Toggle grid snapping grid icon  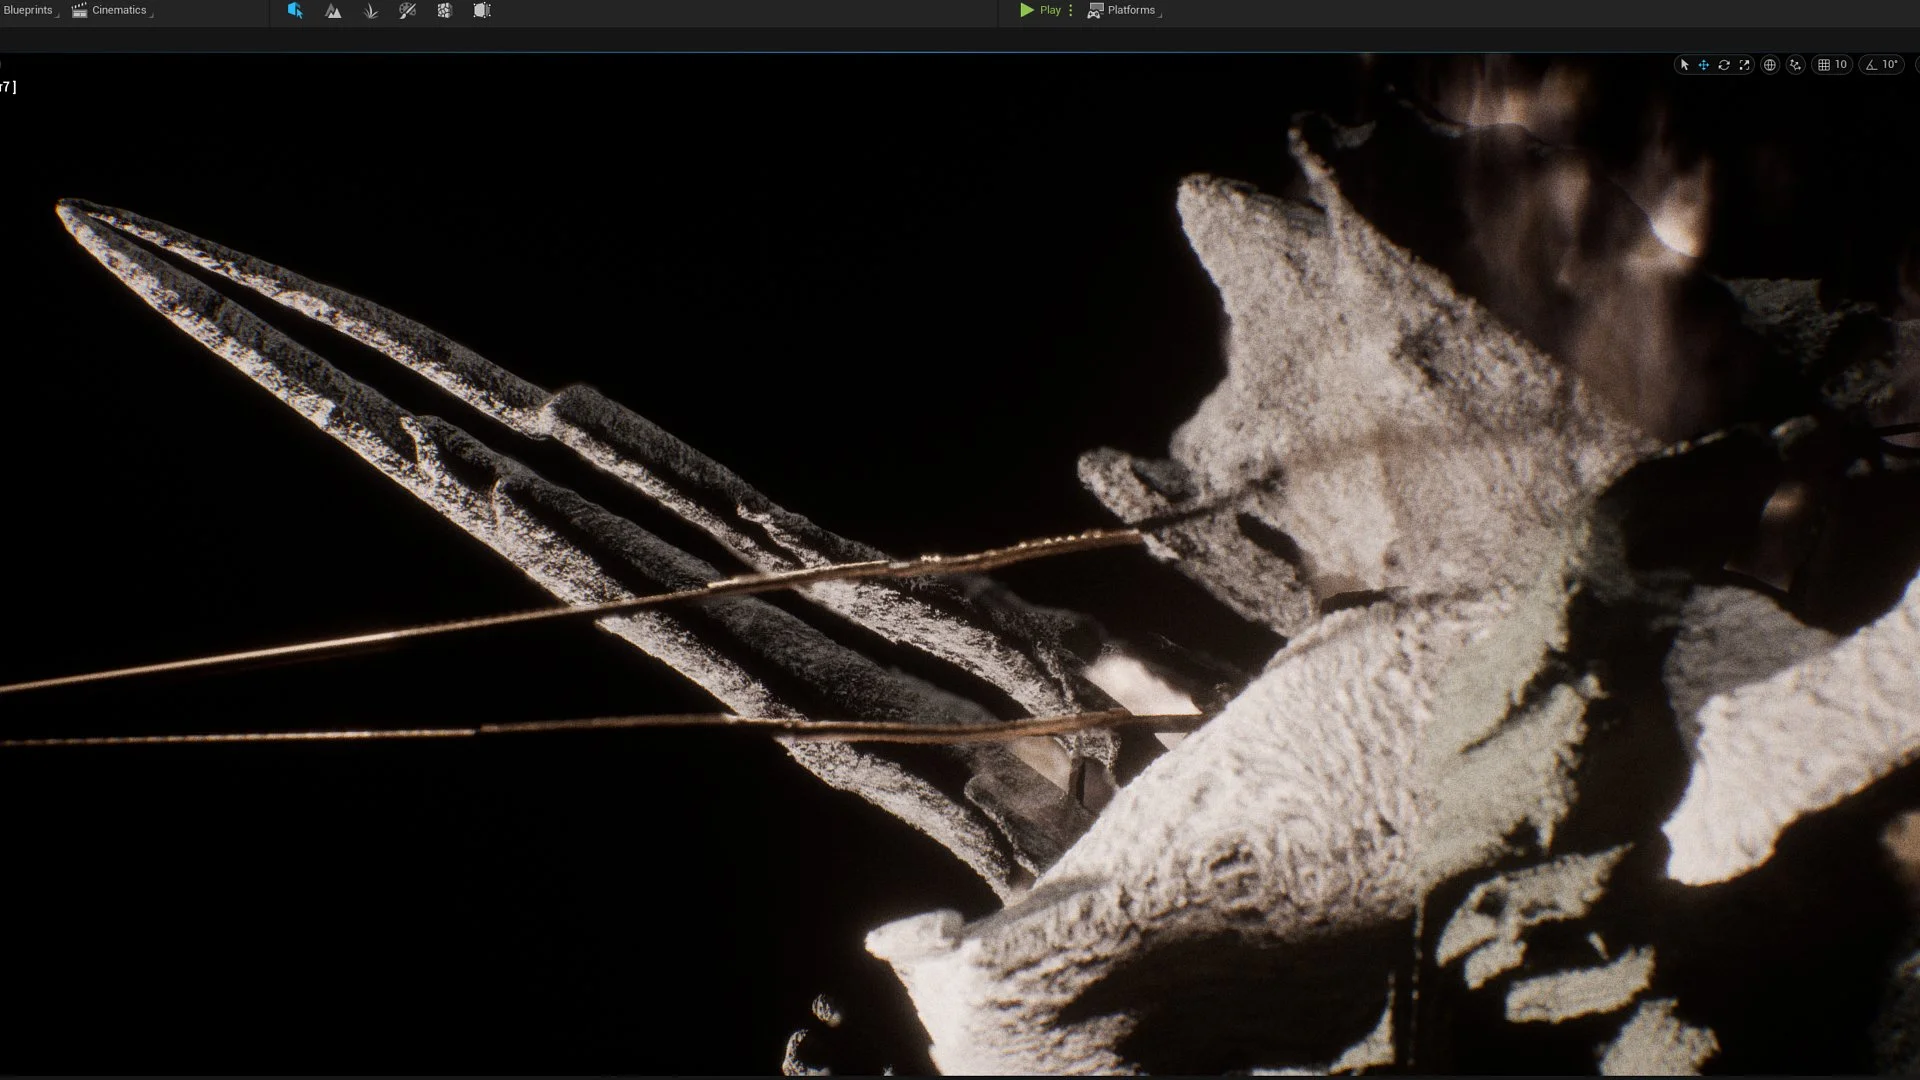[1824, 64]
